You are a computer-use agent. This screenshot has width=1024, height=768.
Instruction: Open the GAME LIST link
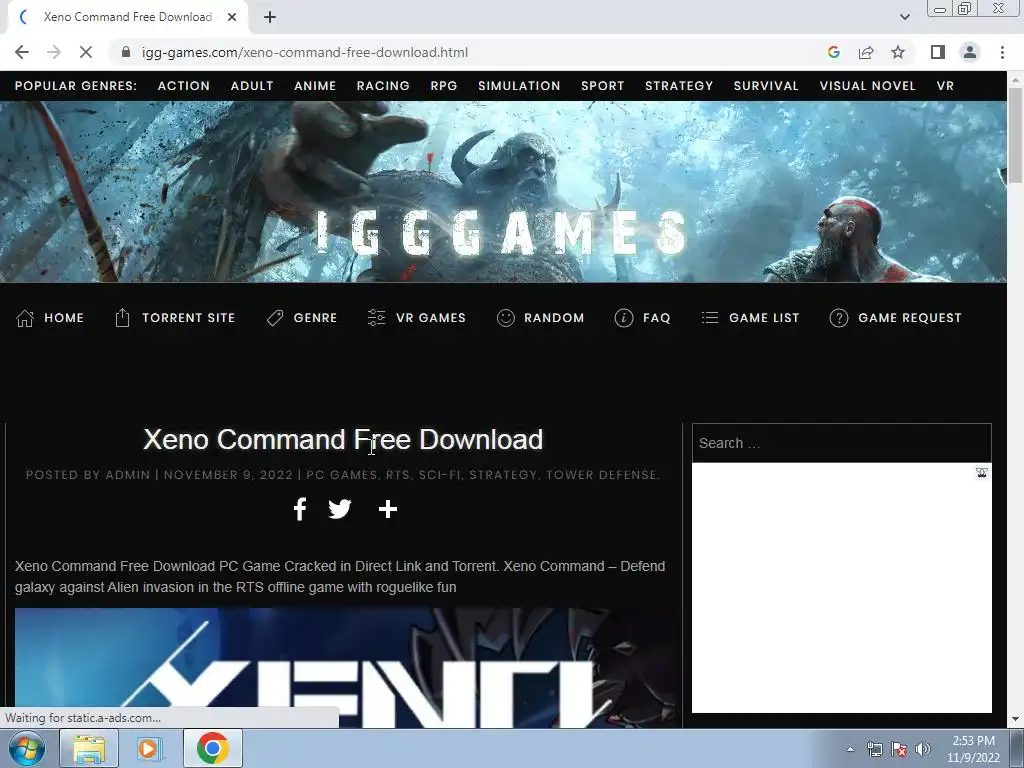tap(764, 318)
